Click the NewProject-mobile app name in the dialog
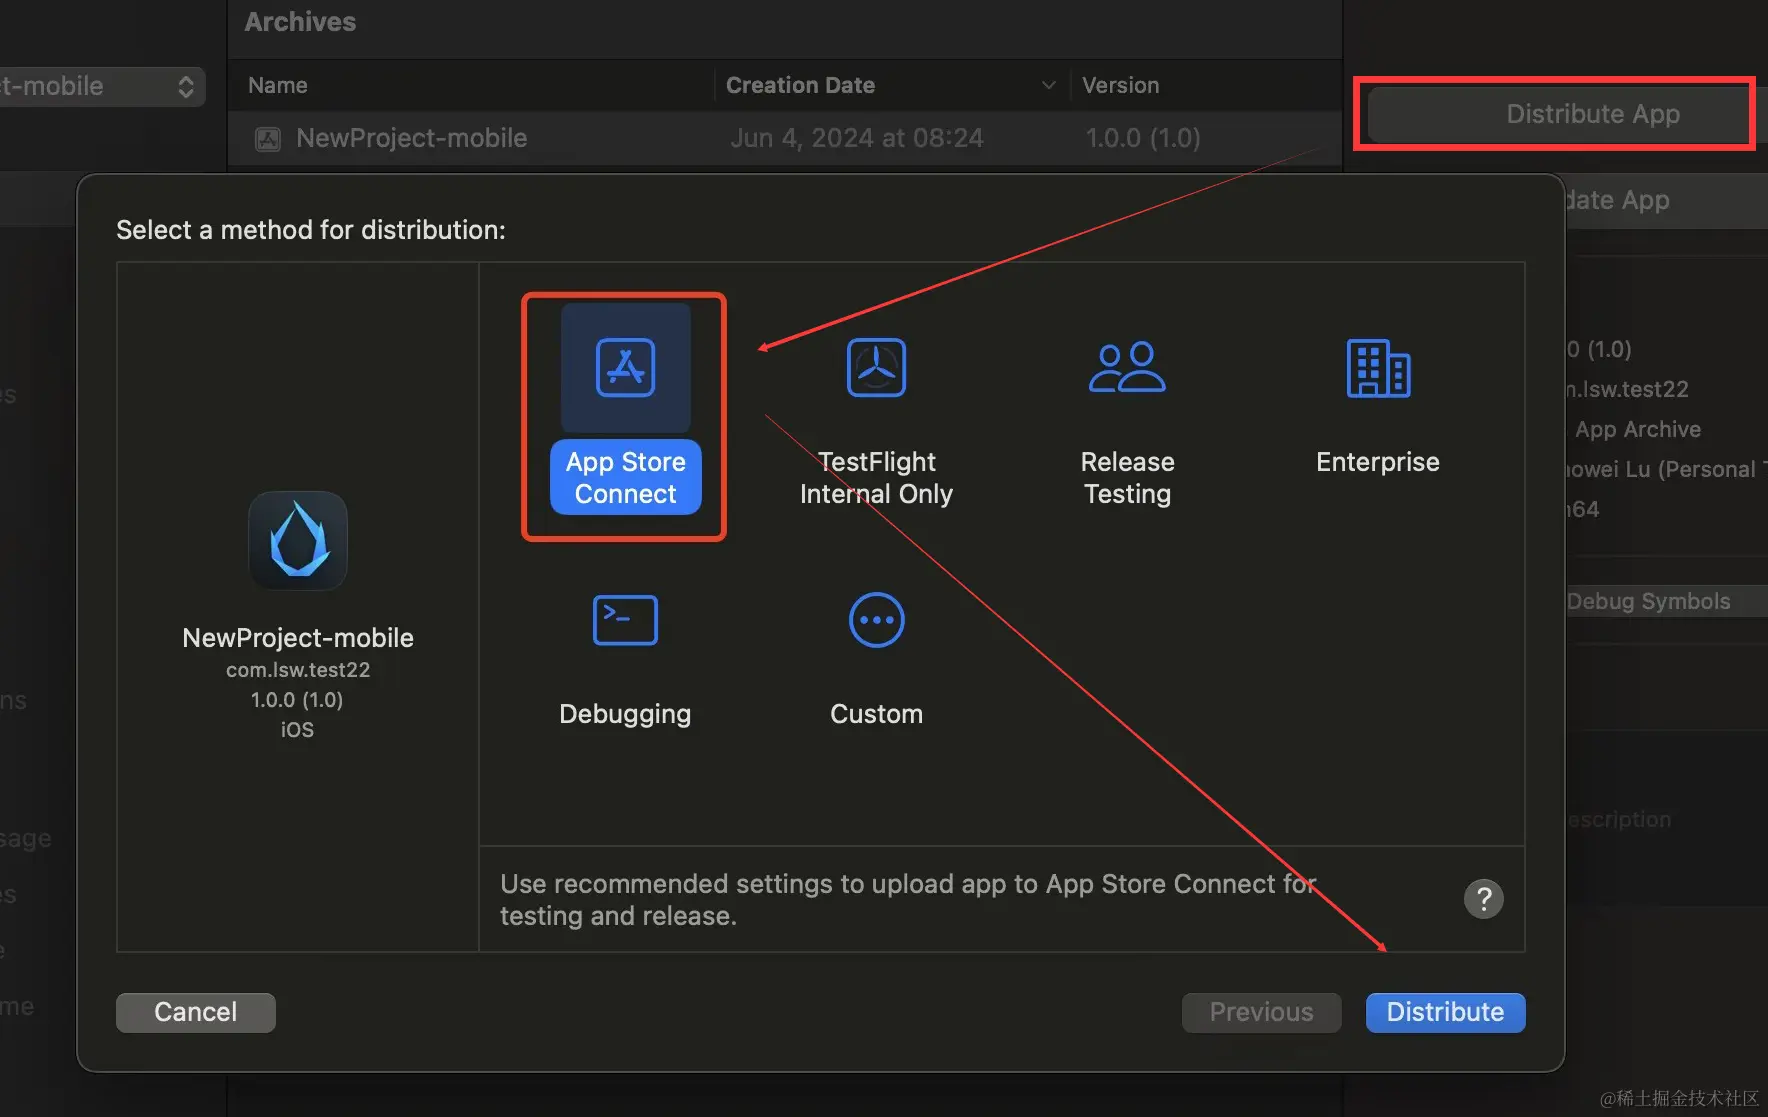Screen dimensions: 1768x1117 click(298, 638)
